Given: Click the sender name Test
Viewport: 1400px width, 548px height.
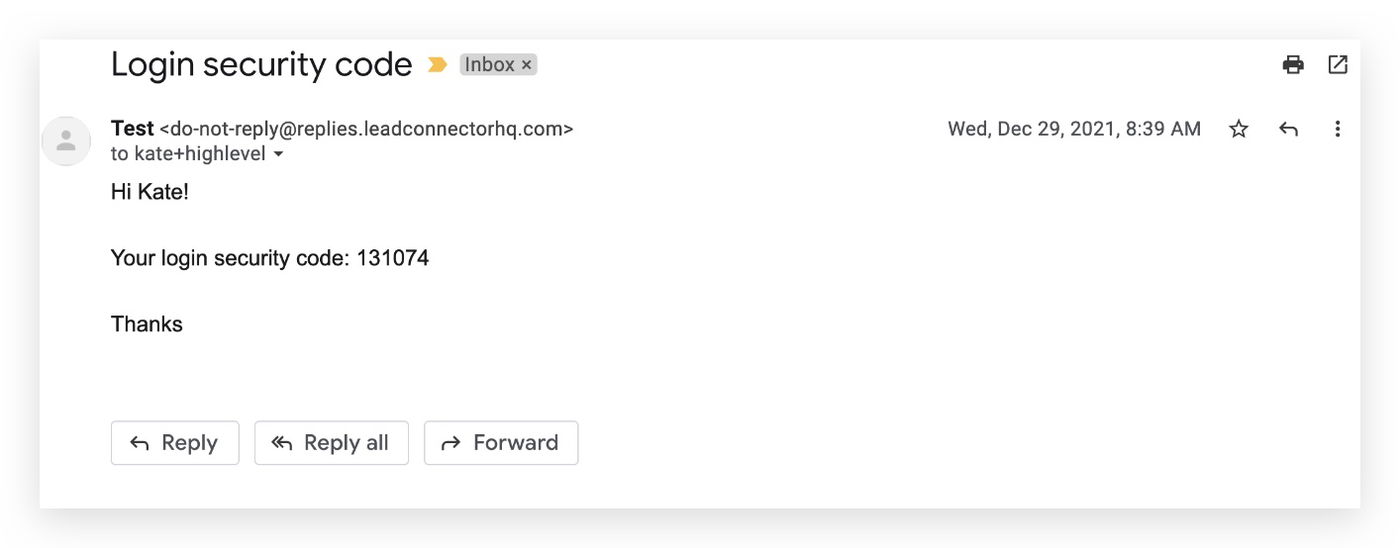Looking at the screenshot, I should coord(132,128).
